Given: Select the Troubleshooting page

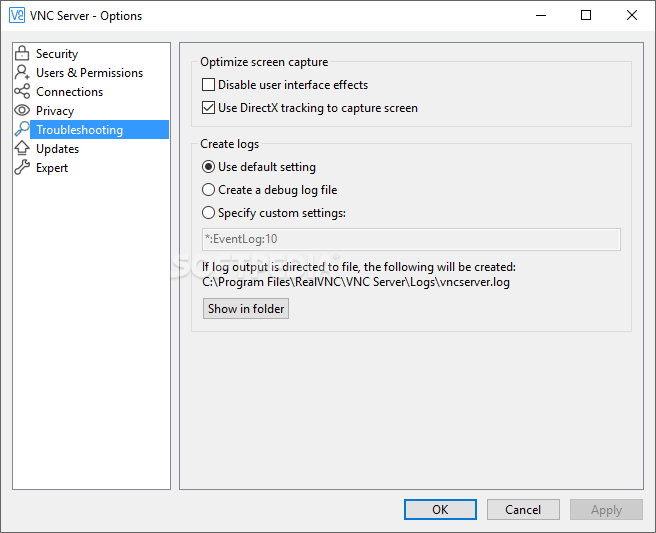Looking at the screenshot, I should (100, 130).
